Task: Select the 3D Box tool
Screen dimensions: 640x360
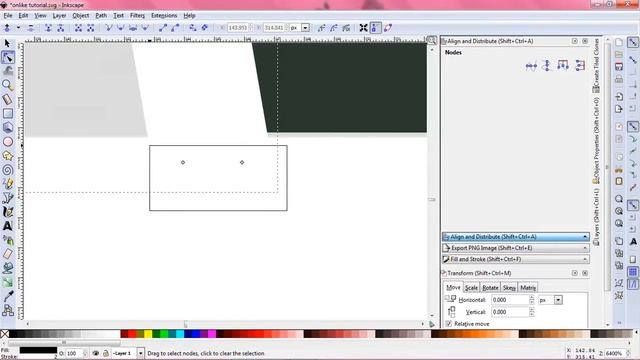Action: tap(7, 127)
